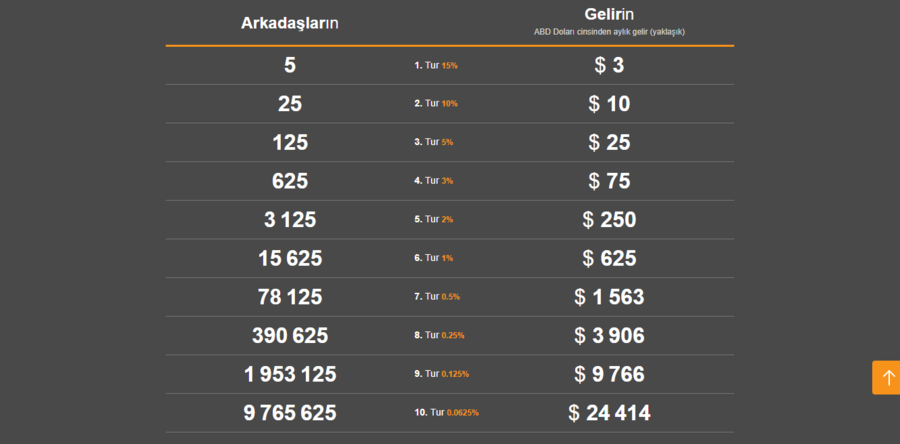Click the 10. Tur 0.0625% label
Screen dimensions: 900x444
click(x=447, y=412)
